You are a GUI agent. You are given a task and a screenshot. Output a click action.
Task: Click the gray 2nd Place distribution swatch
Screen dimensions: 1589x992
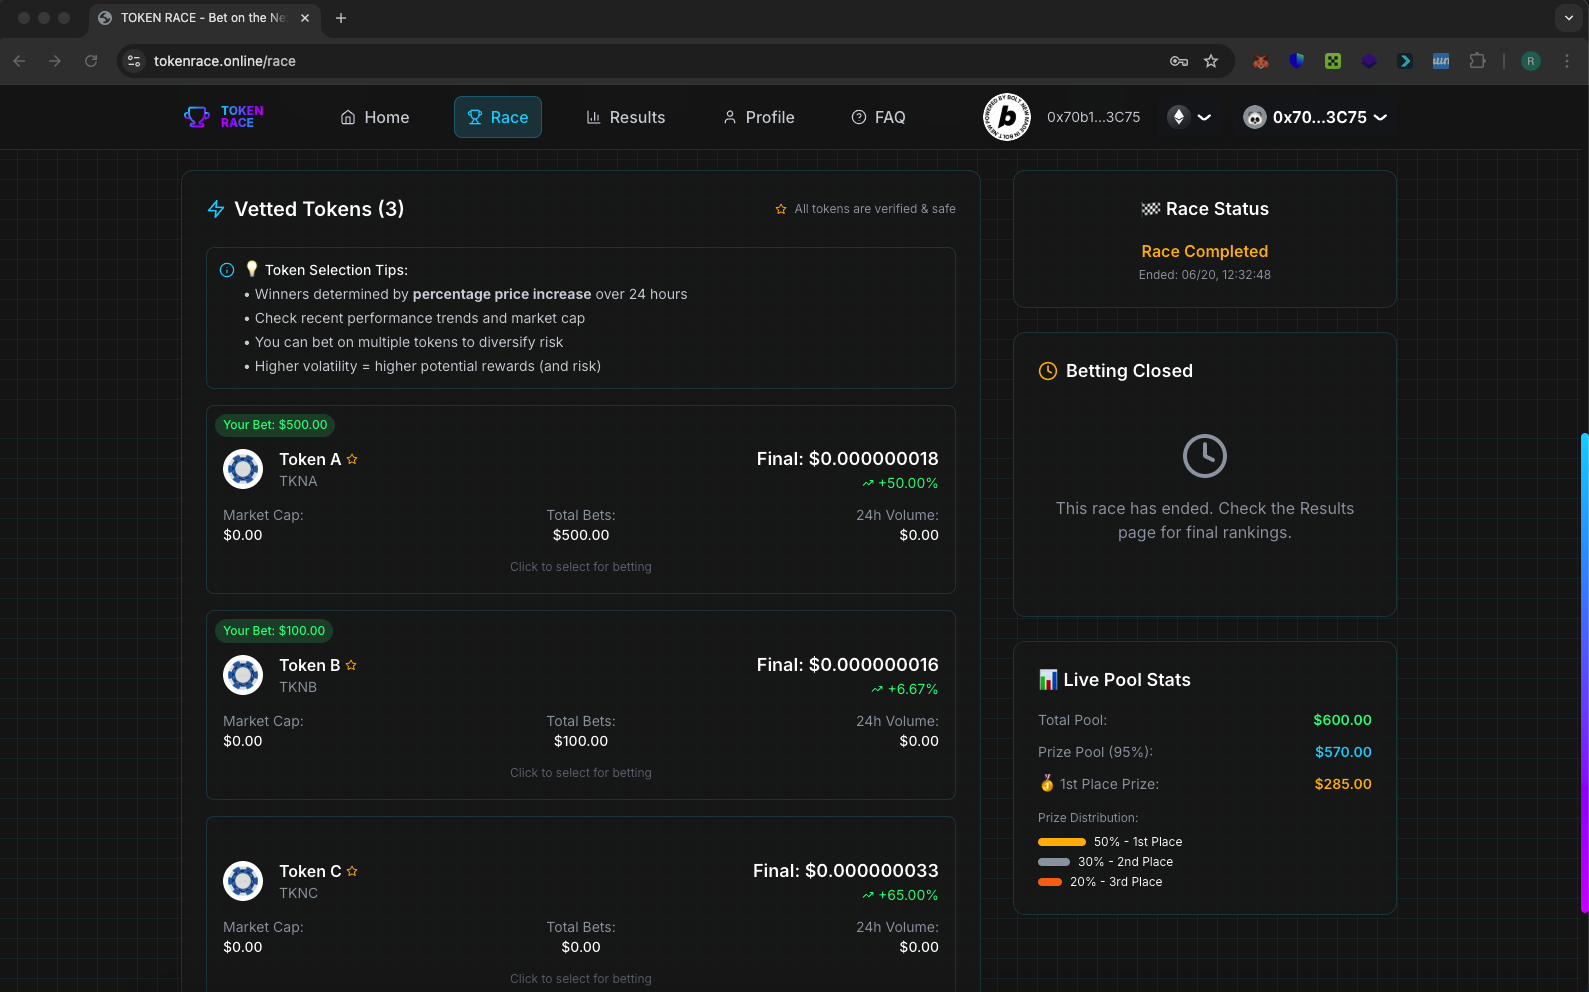tap(1054, 862)
